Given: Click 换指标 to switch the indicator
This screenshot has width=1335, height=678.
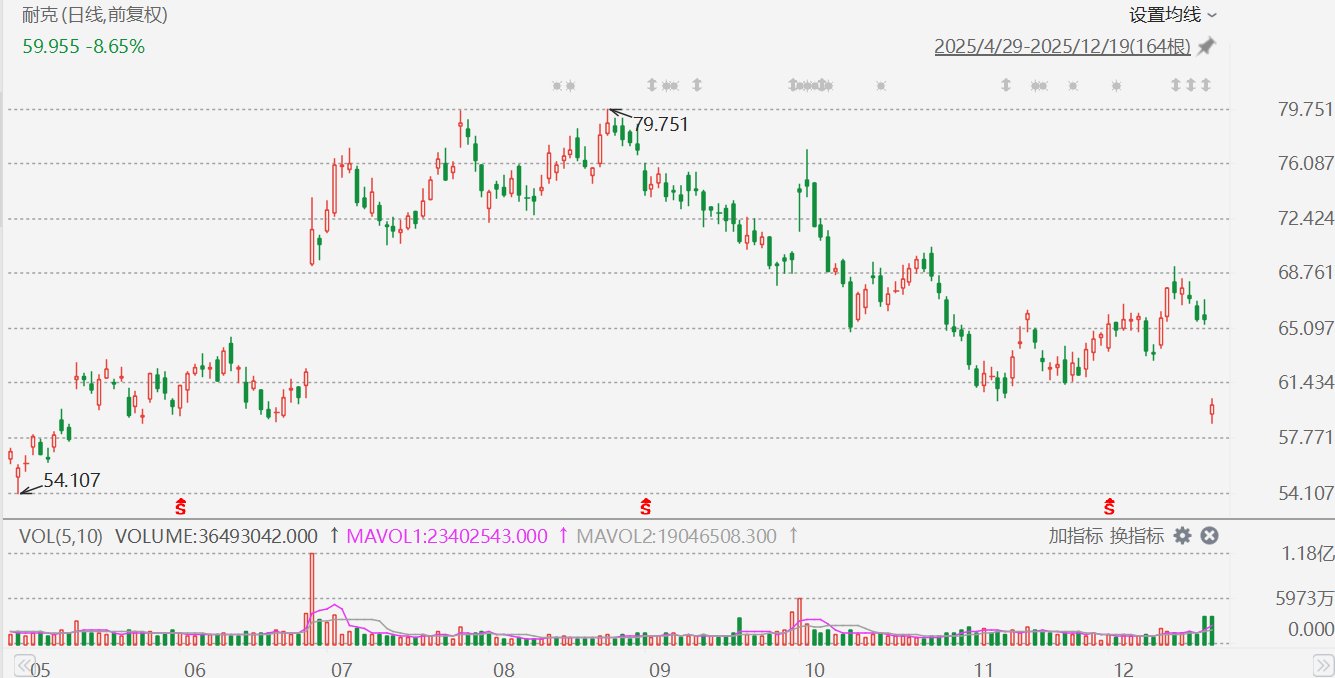Looking at the screenshot, I should coord(1137,536).
